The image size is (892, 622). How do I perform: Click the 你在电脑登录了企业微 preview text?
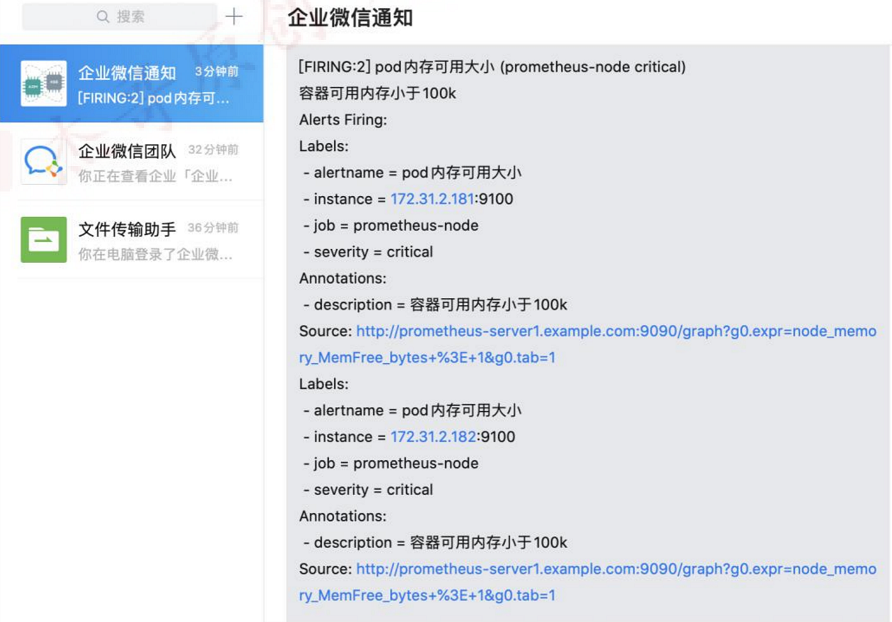tap(155, 254)
